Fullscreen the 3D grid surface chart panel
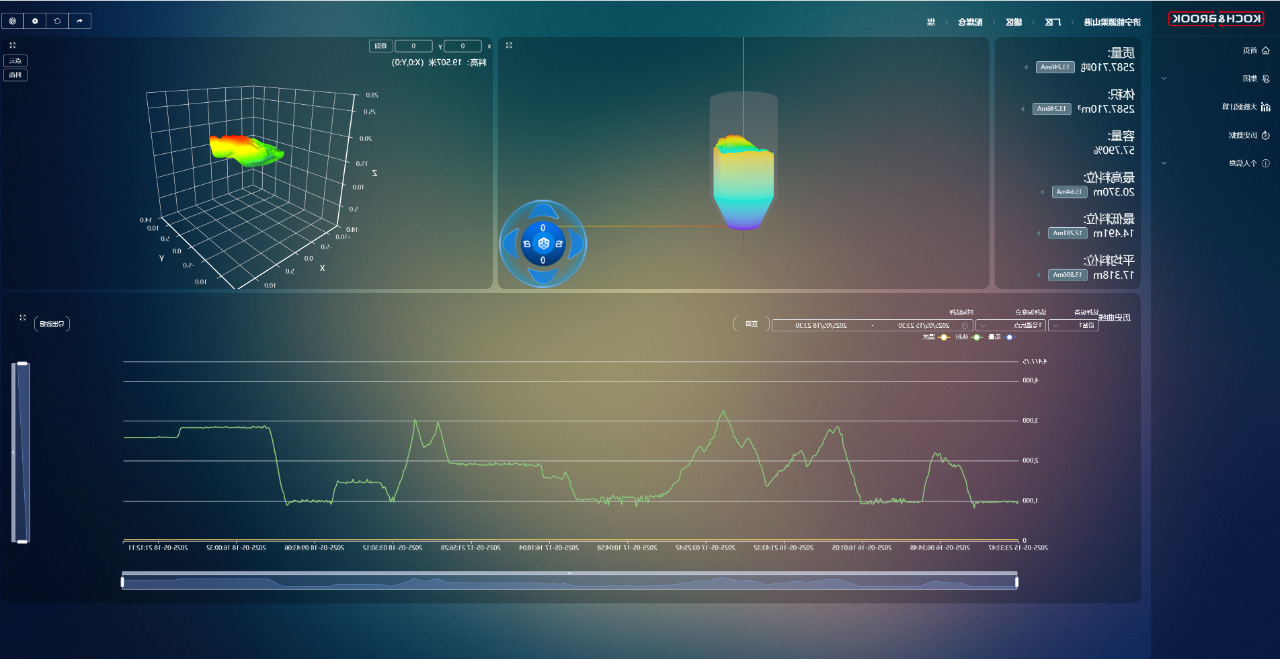This screenshot has width=1280, height=659. pos(12,45)
